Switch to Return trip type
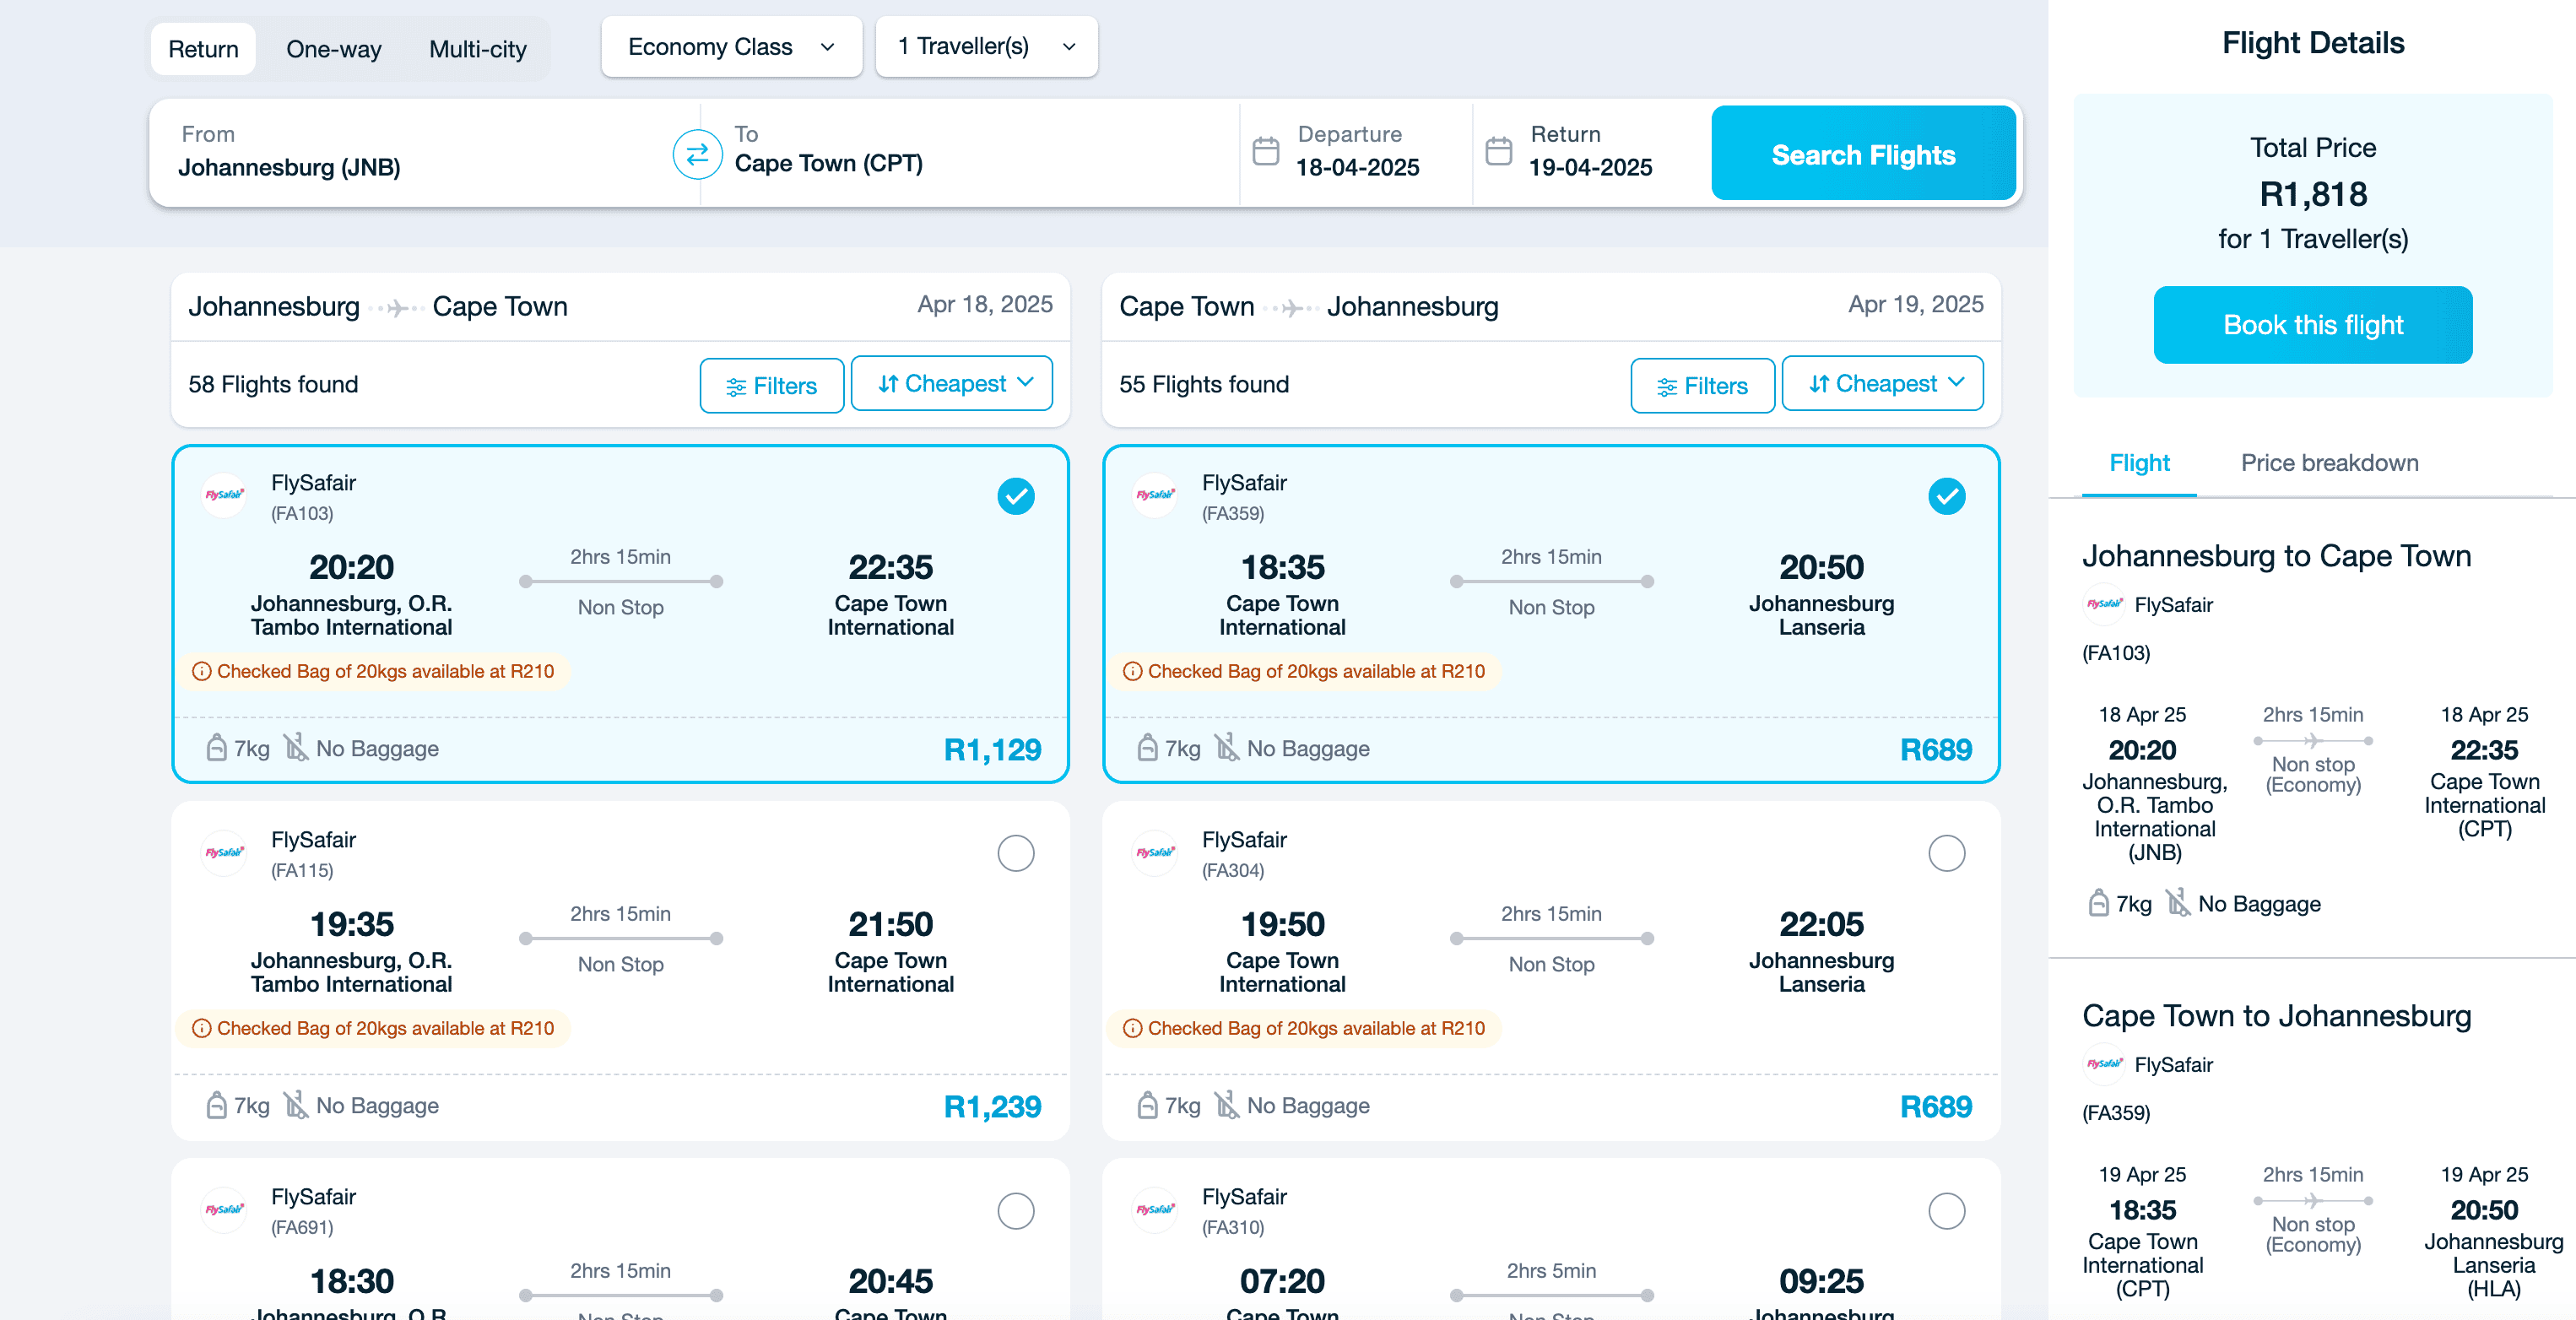This screenshot has width=2576, height=1320. click(x=203, y=49)
